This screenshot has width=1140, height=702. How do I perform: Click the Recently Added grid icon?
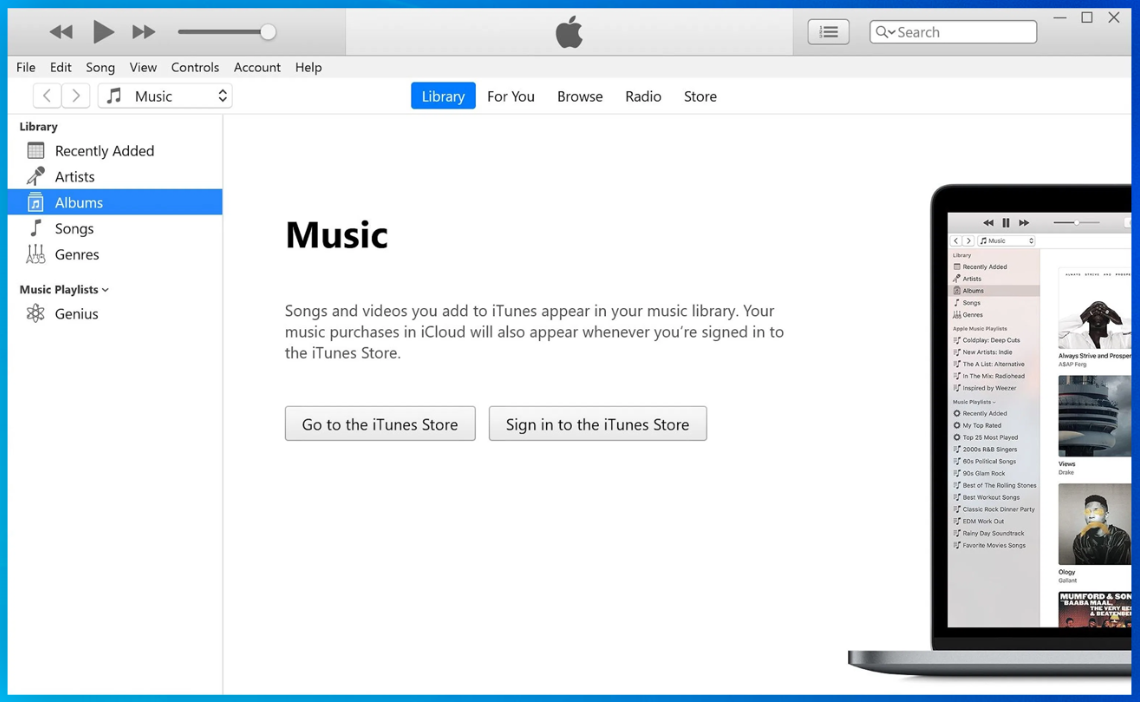[36, 151]
